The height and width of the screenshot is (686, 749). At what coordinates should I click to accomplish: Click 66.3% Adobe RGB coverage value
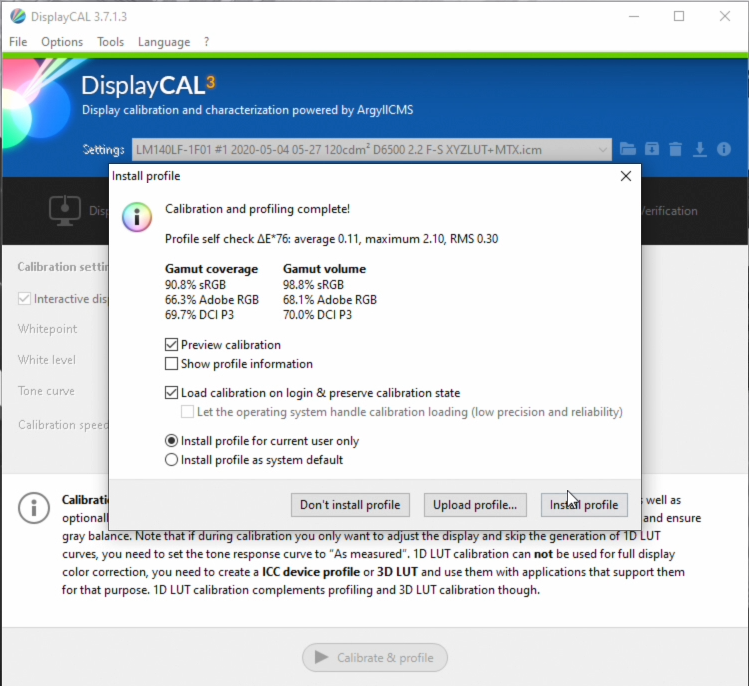212,300
